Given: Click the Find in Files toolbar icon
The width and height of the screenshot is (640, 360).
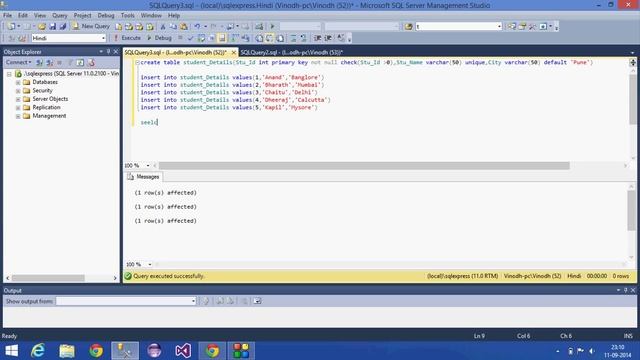Looking at the screenshot, I should point(409,27).
